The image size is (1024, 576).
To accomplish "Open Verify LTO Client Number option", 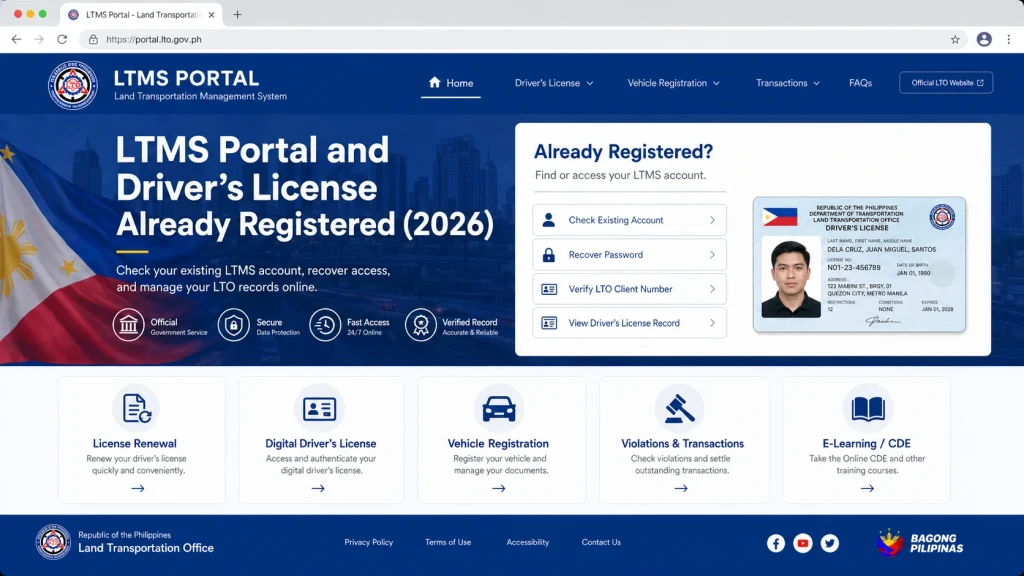I will tap(630, 289).
